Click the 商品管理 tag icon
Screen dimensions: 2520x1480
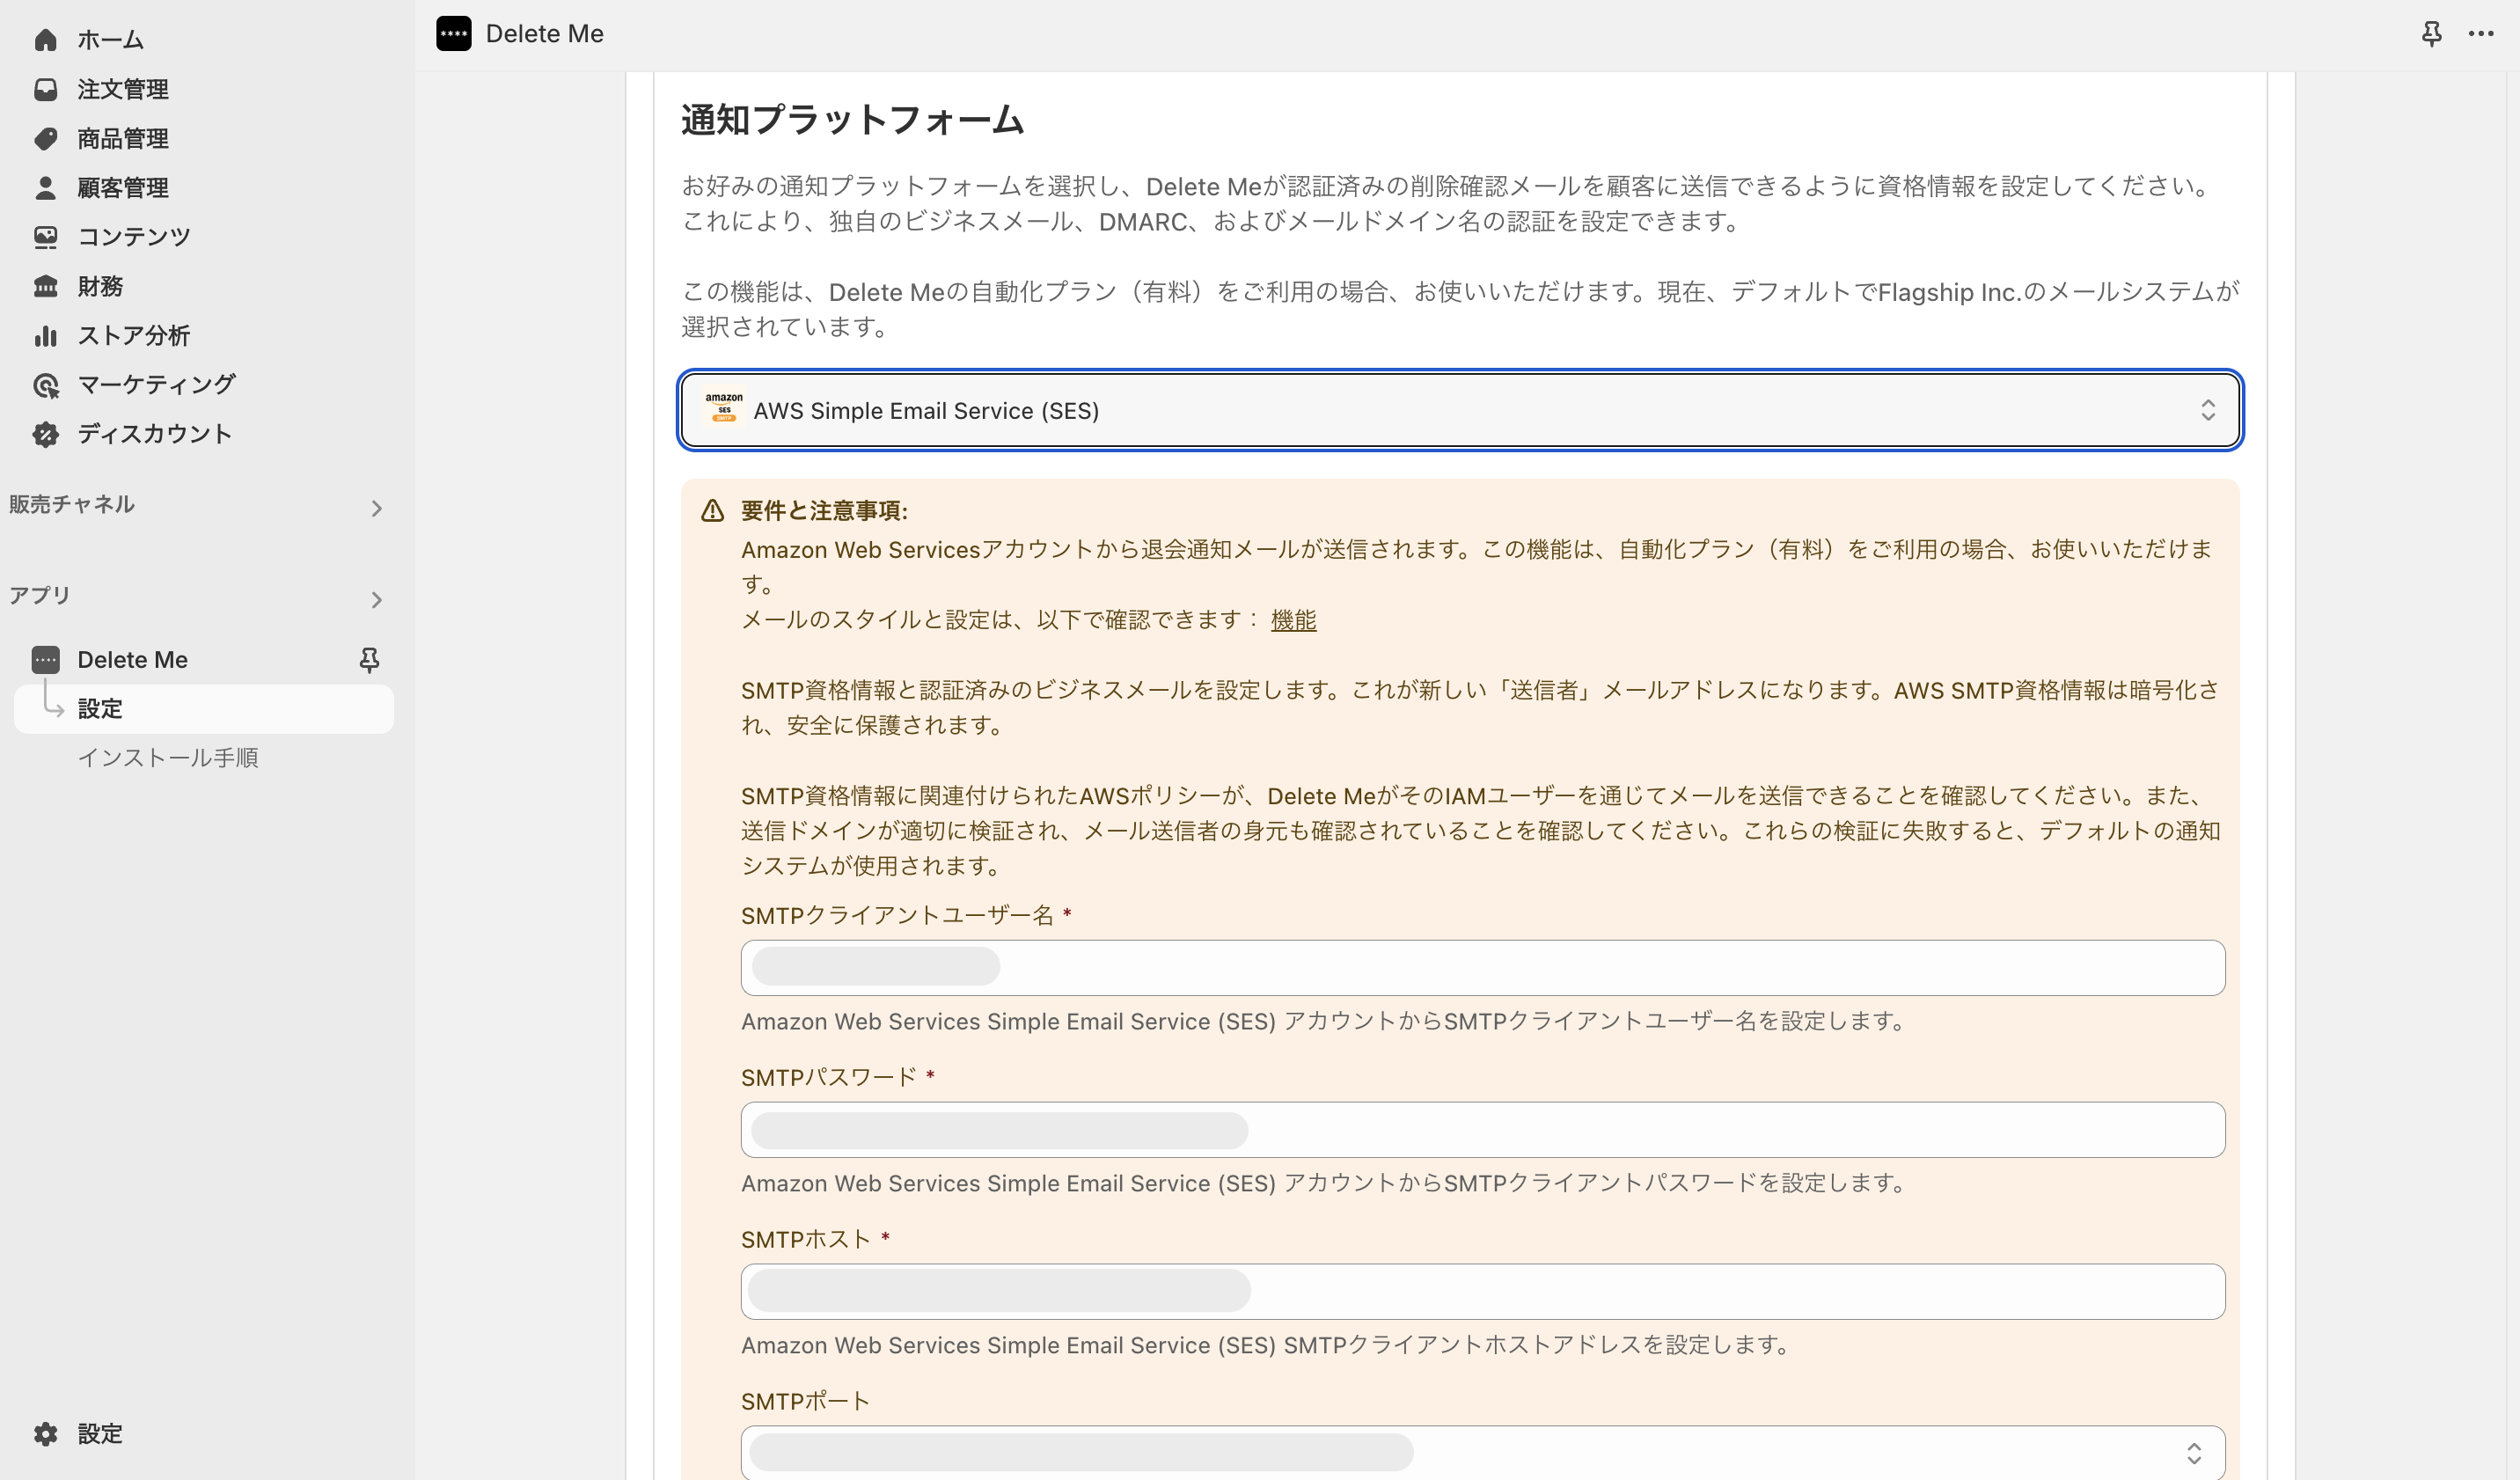click(x=45, y=138)
